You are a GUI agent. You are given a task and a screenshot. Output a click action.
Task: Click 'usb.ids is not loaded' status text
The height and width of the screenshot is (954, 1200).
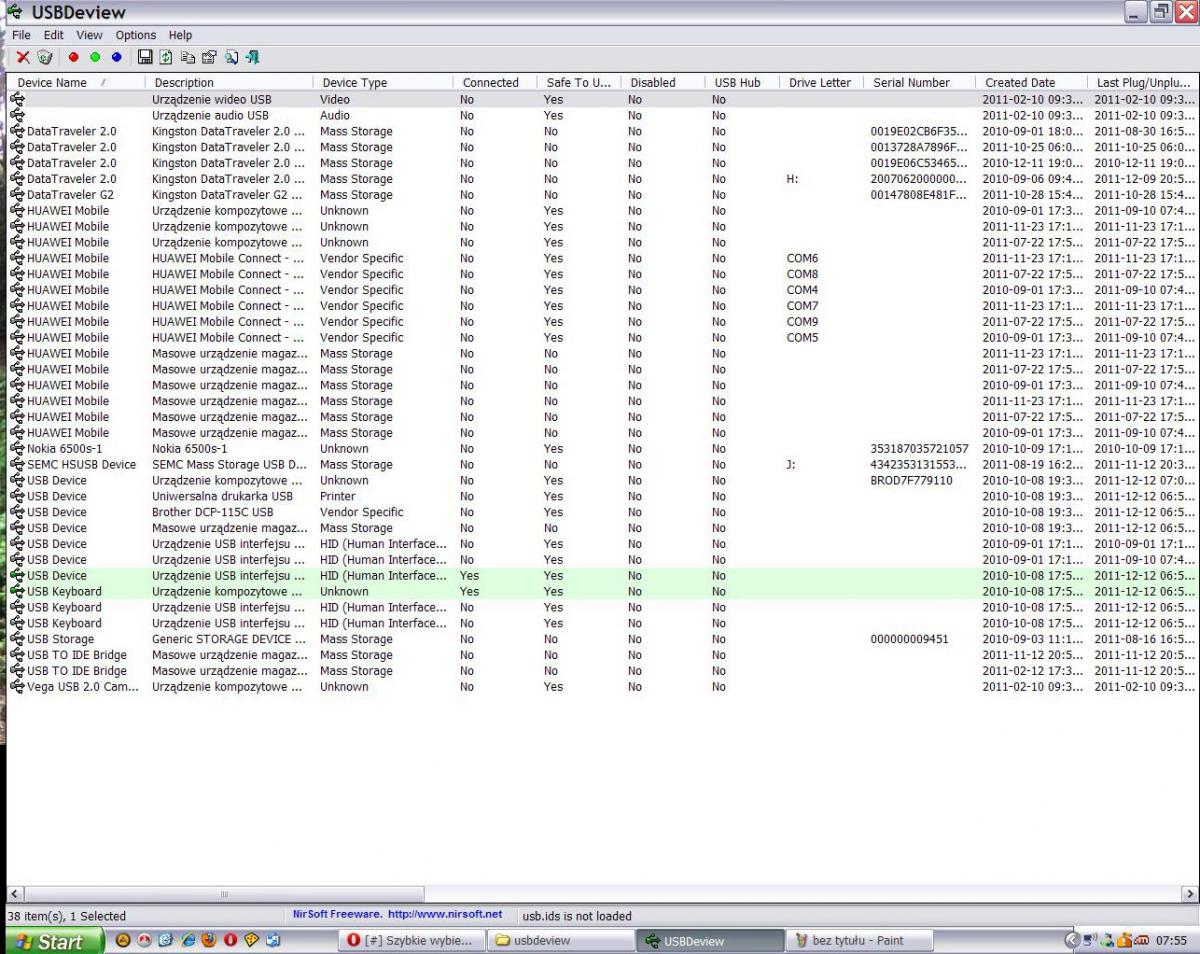pos(577,916)
